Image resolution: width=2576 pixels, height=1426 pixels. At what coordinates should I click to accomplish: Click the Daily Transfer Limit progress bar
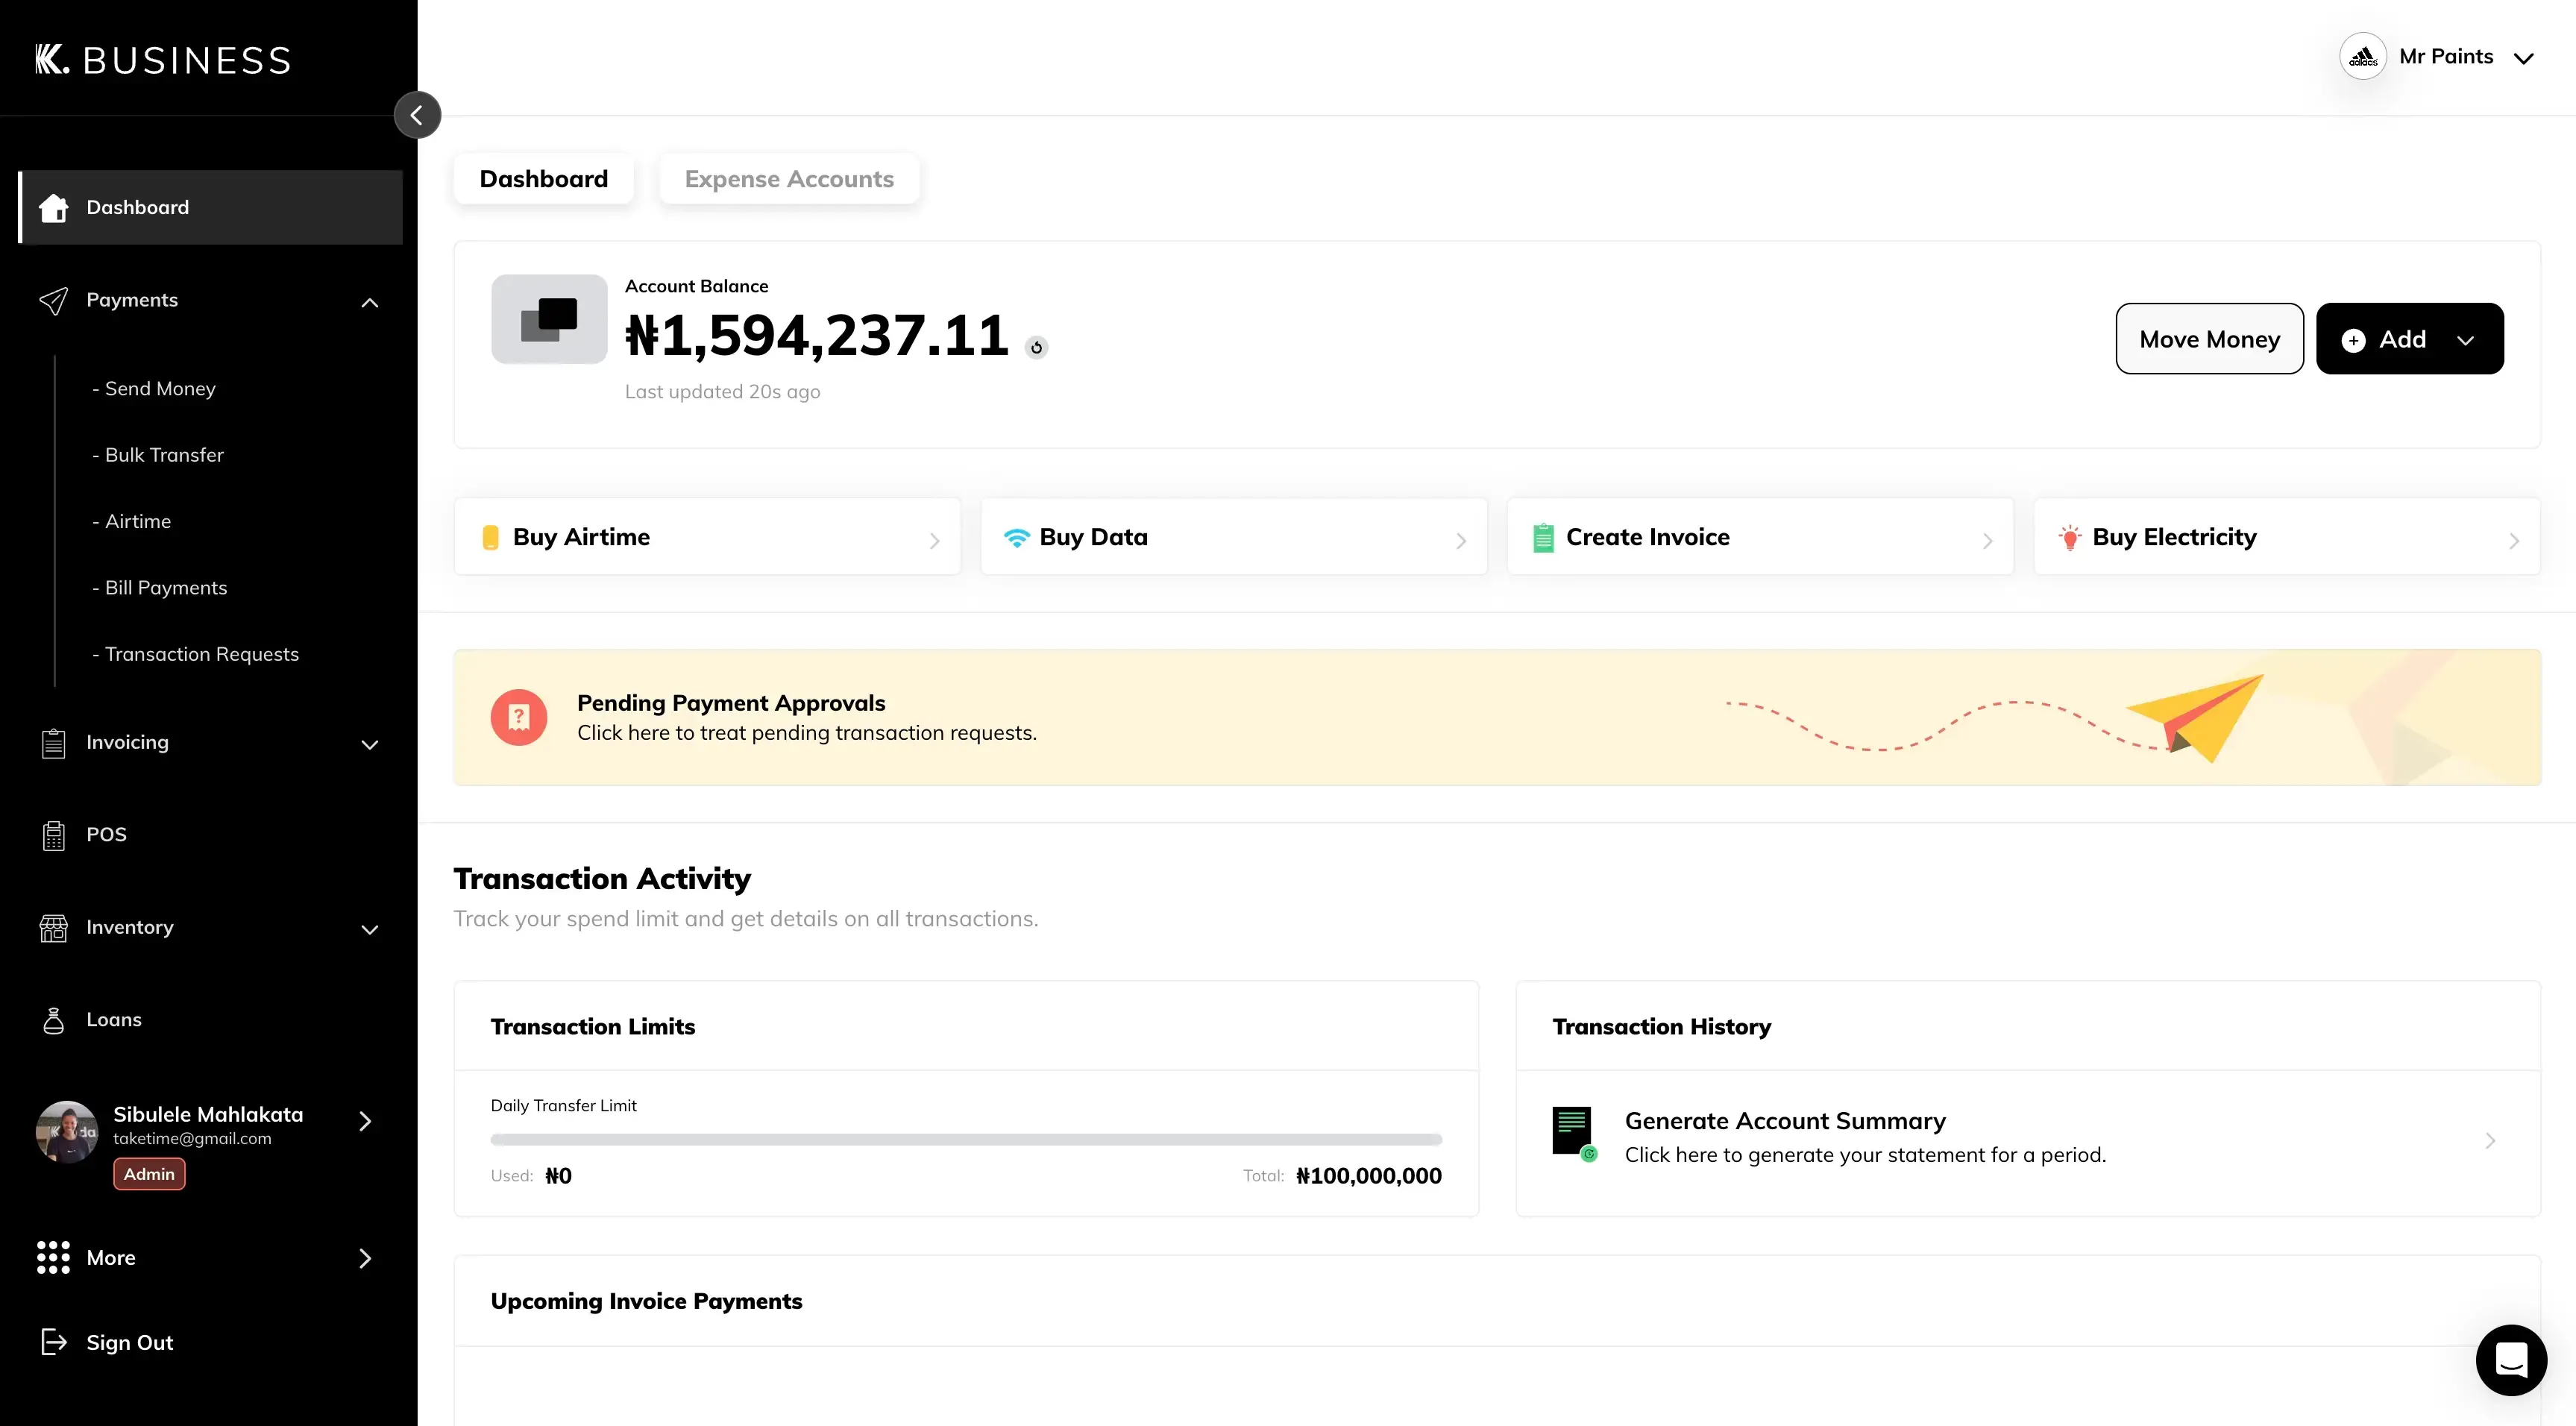(965, 1139)
